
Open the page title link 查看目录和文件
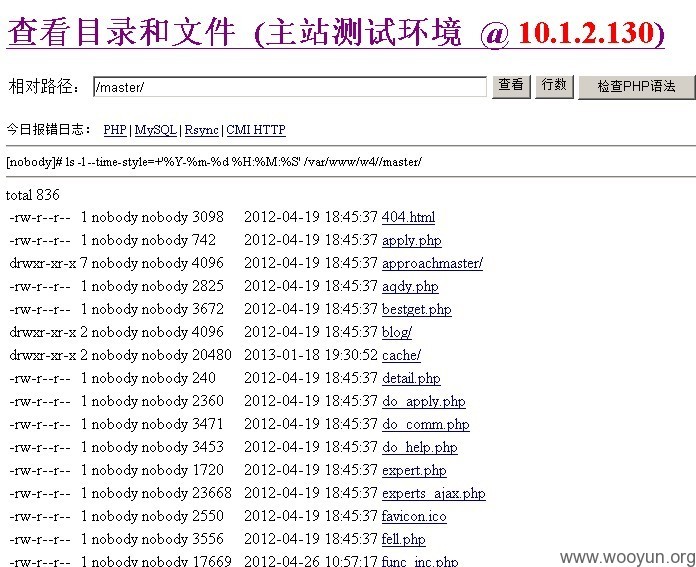(x=336, y=33)
